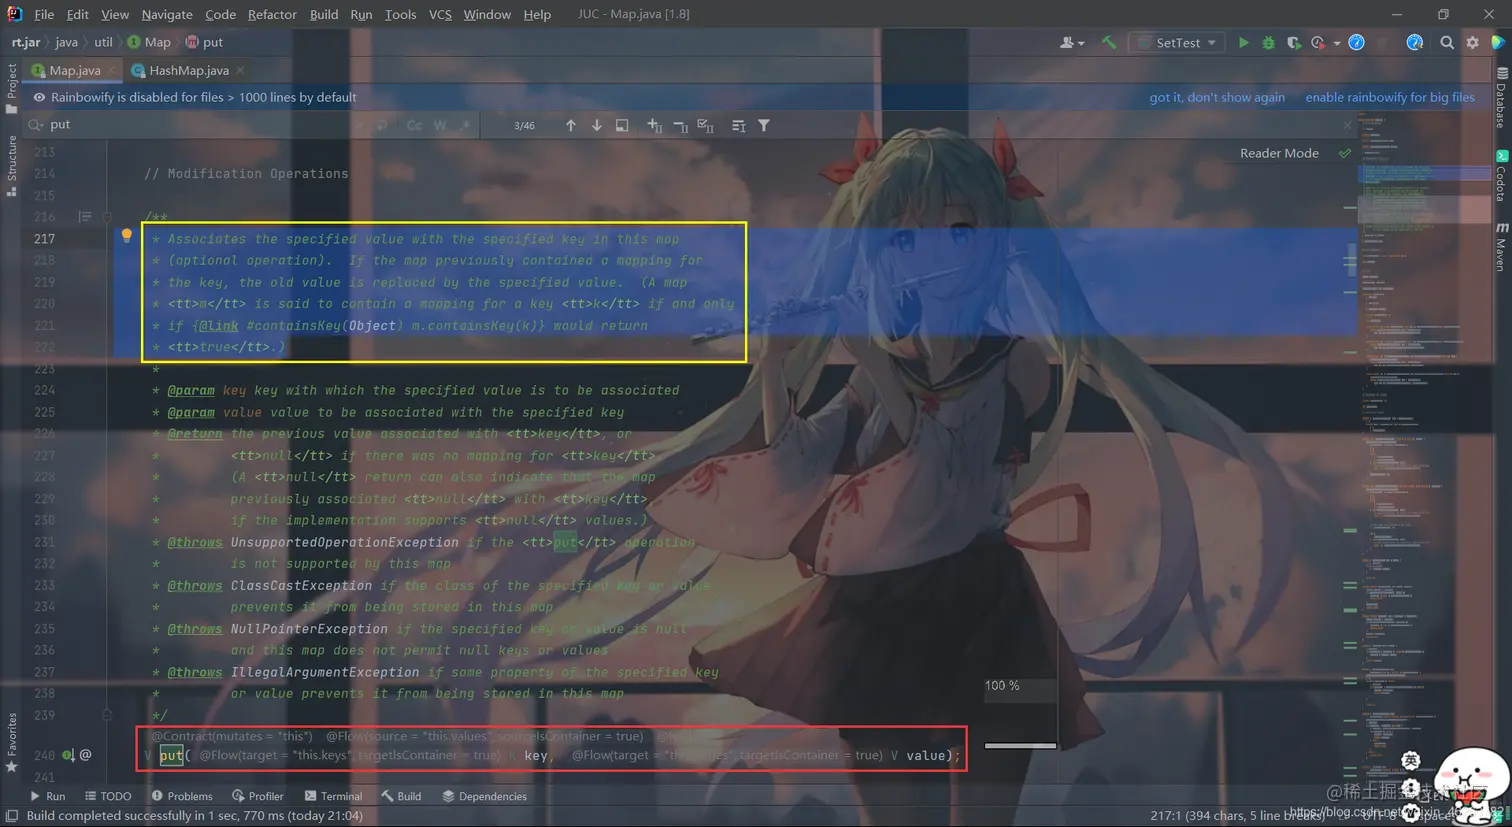The width and height of the screenshot is (1512, 827).
Task: Click the 'util' breadcrumb
Action: (x=103, y=42)
